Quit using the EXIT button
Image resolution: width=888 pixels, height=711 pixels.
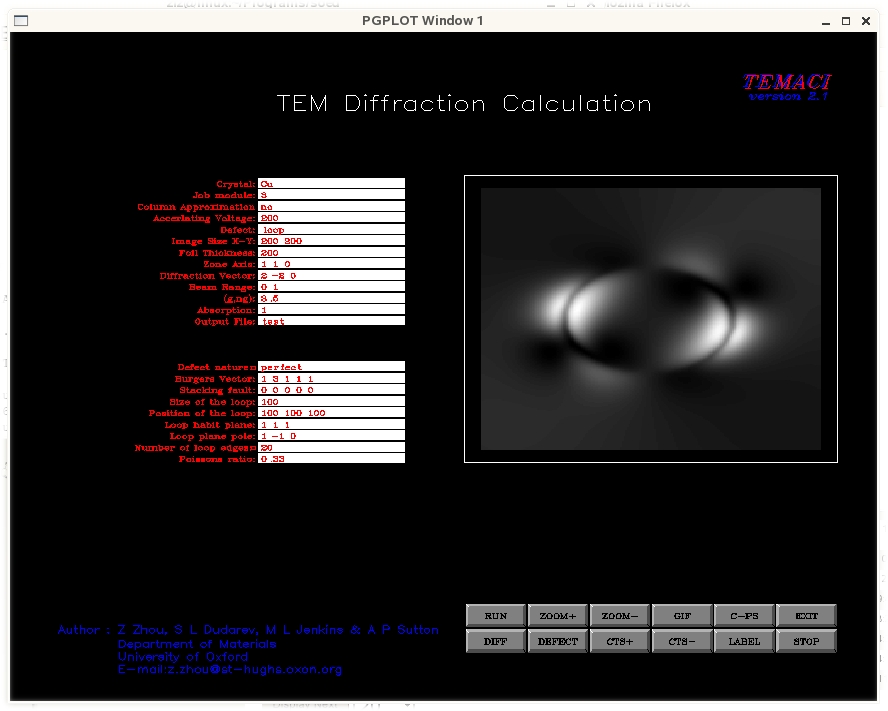(806, 616)
